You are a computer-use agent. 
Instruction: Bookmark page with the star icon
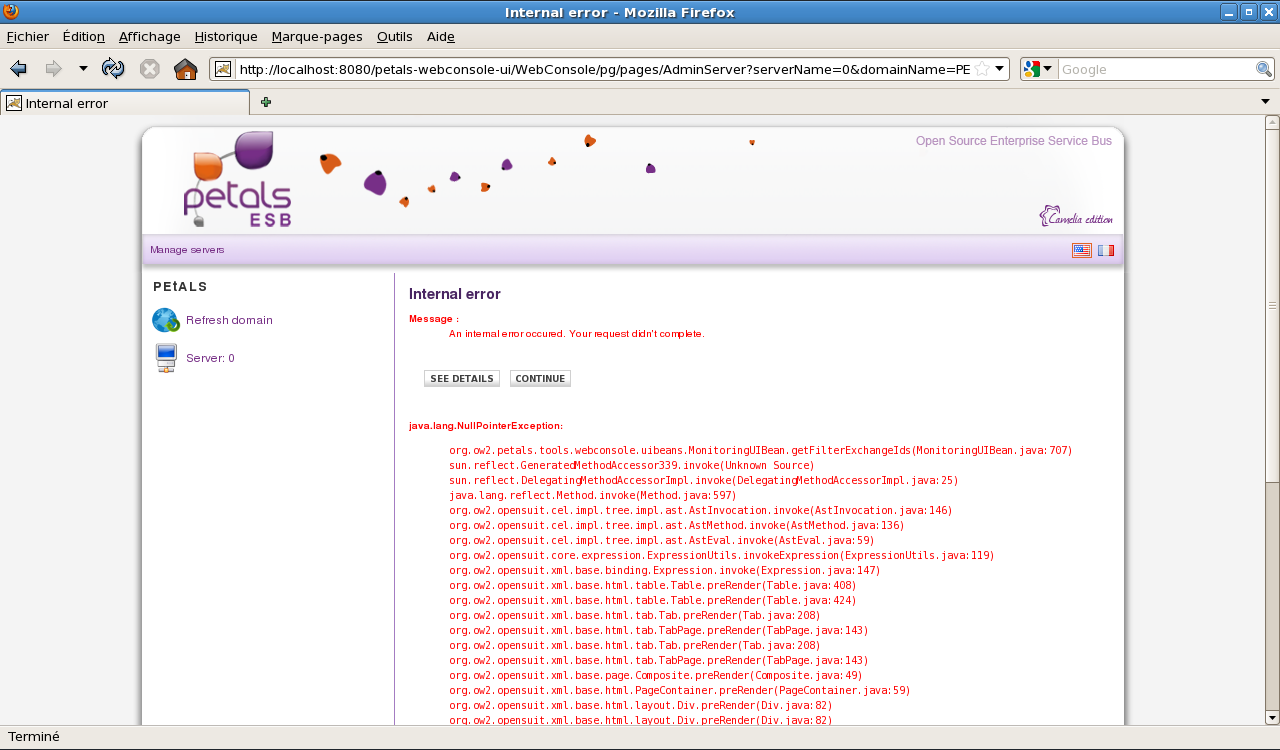point(982,69)
